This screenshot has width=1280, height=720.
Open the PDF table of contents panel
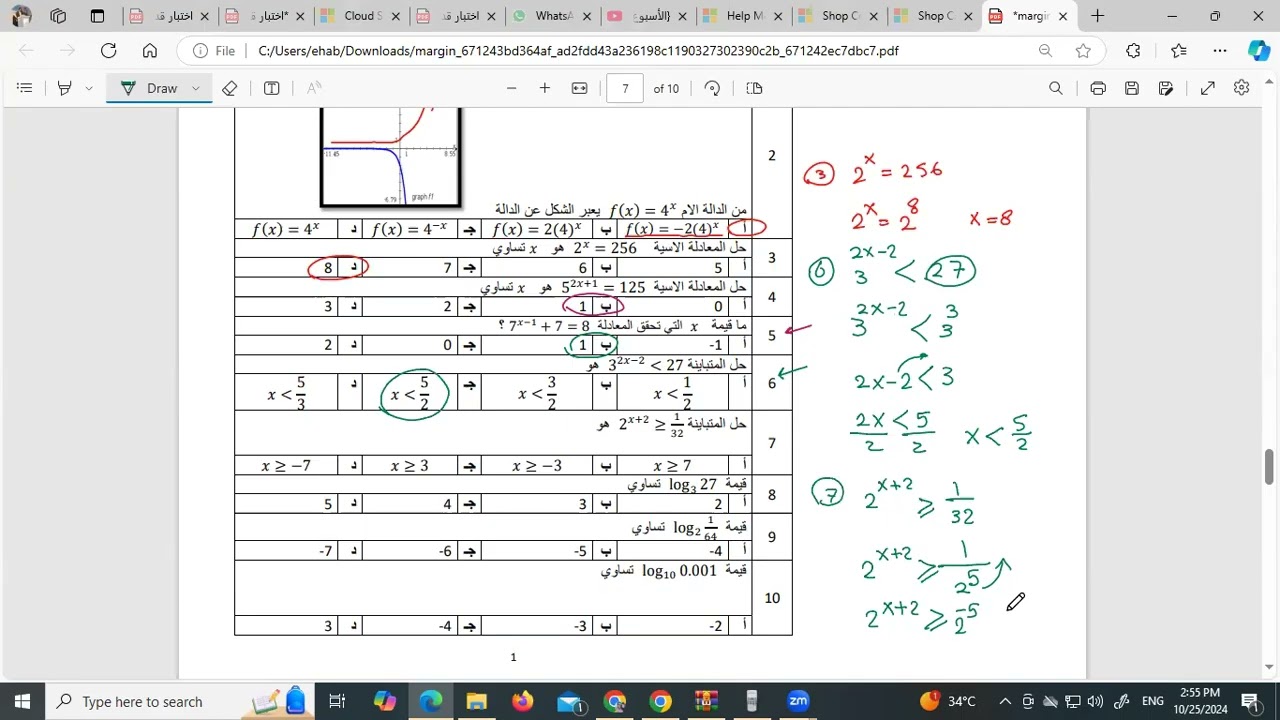pyautogui.click(x=25, y=88)
